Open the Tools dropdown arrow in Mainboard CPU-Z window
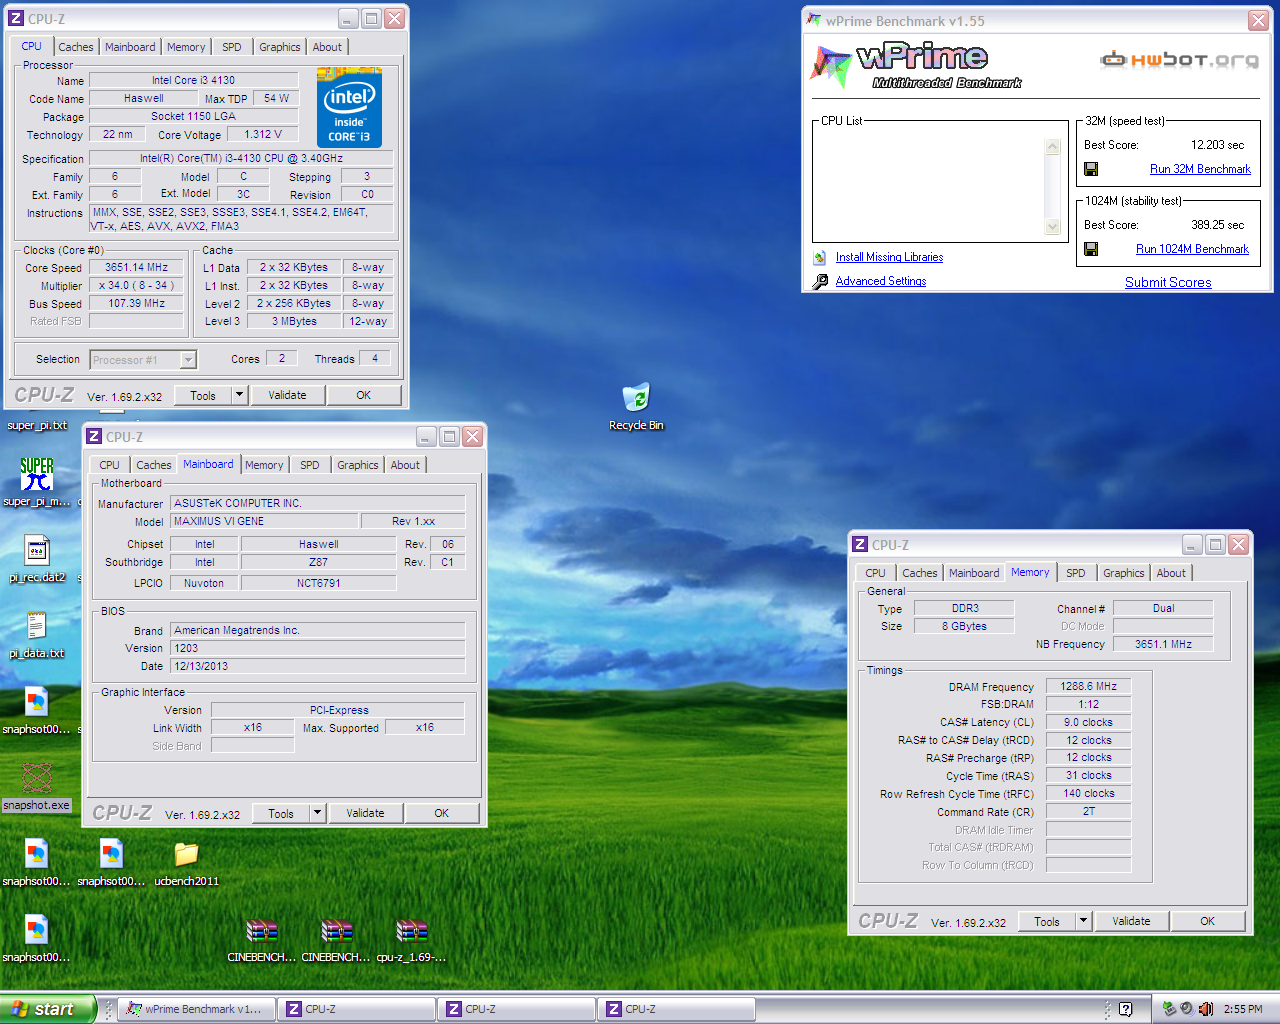This screenshot has height=1024, width=1280. point(317,813)
